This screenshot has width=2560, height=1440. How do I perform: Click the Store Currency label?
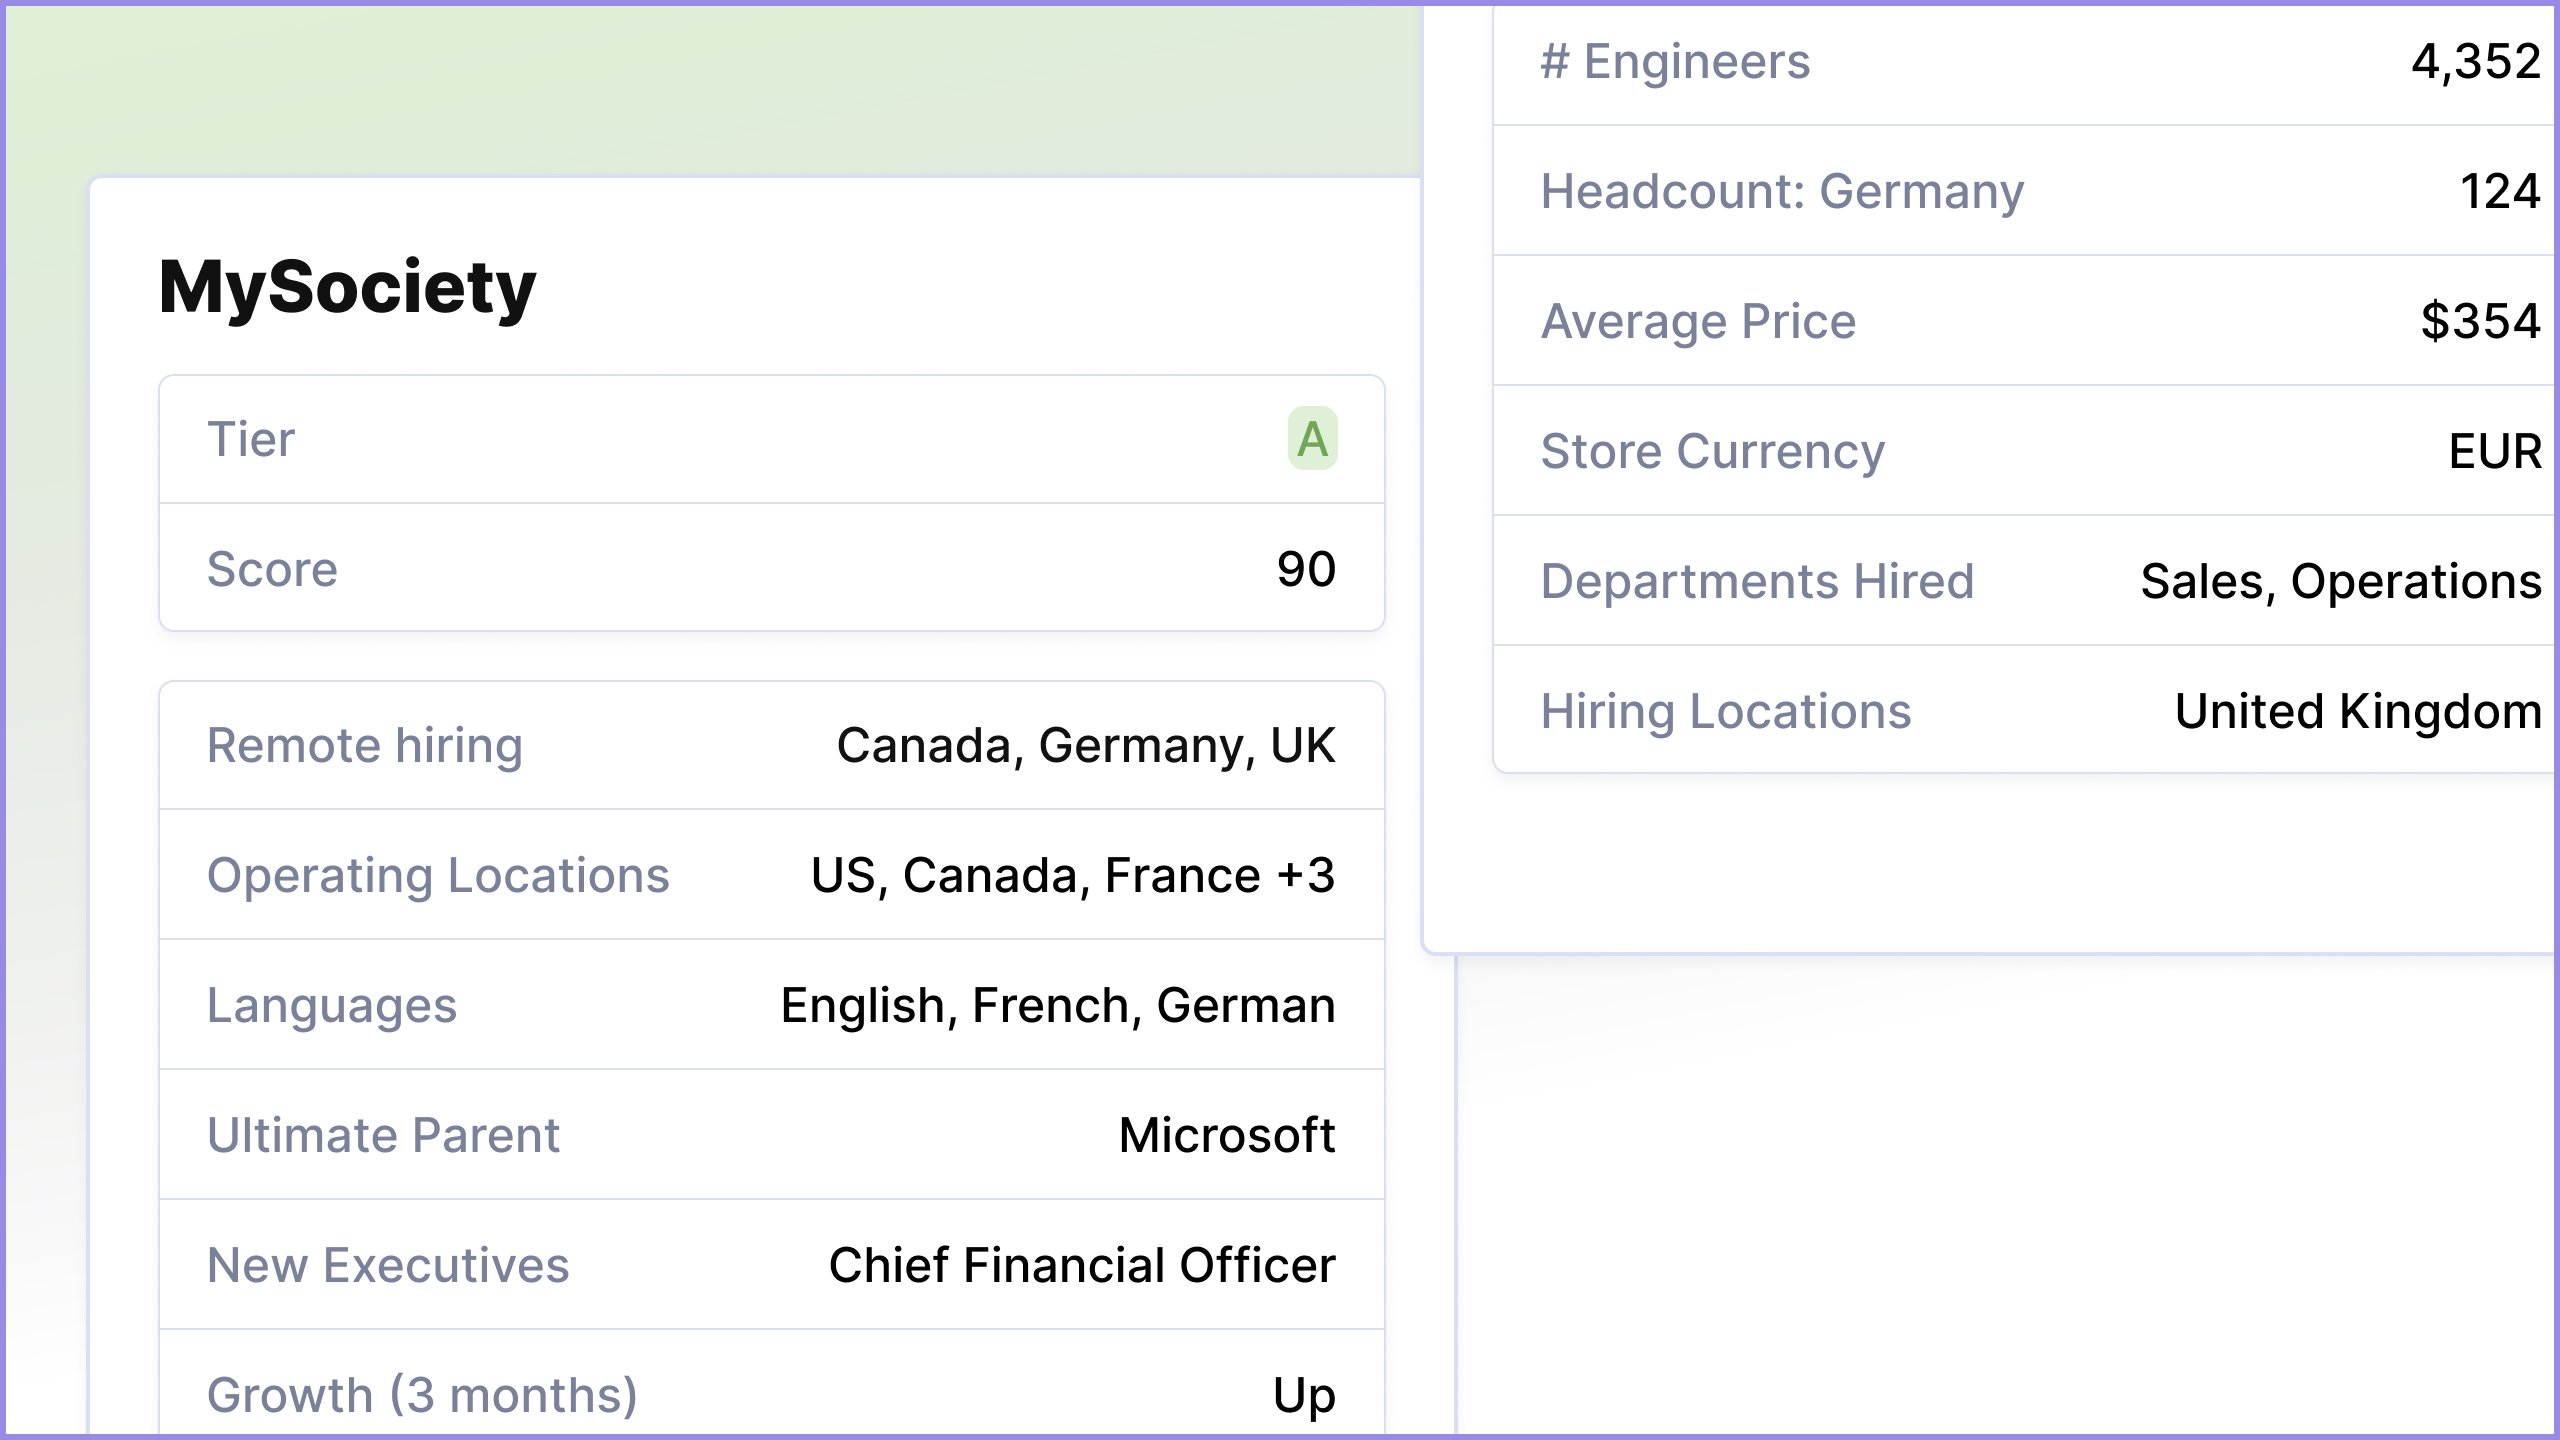tap(1712, 451)
